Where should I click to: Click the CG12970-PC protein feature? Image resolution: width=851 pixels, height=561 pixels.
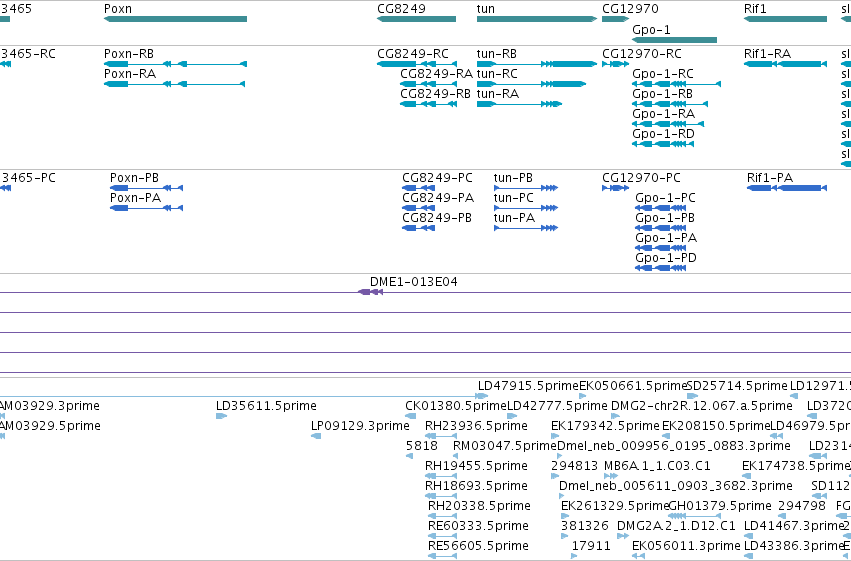615,188
